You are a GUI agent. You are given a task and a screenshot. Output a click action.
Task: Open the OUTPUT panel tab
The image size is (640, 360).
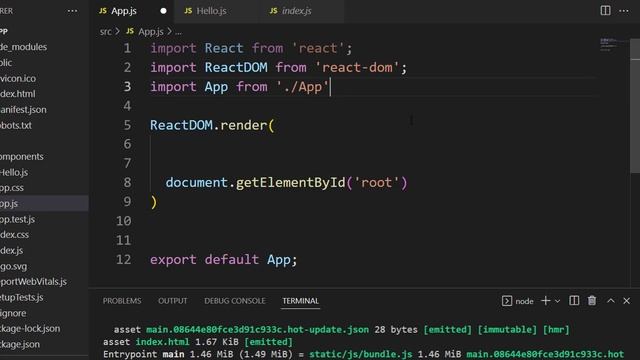173,301
